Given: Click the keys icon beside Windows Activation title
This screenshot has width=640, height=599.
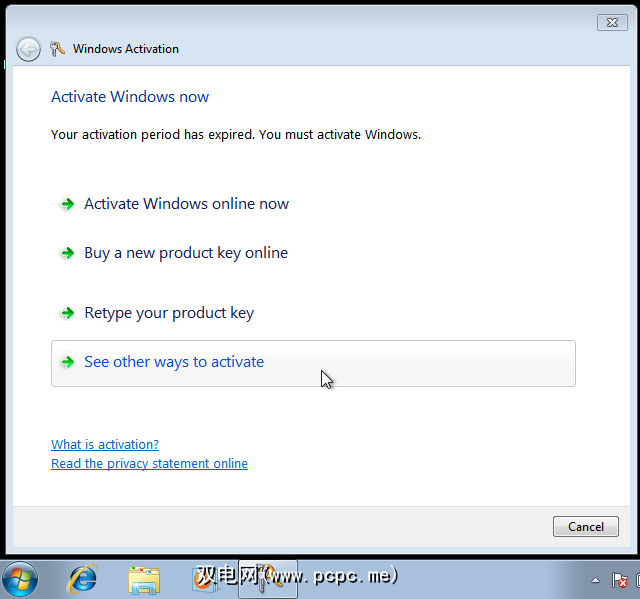Looking at the screenshot, I should coord(57,49).
